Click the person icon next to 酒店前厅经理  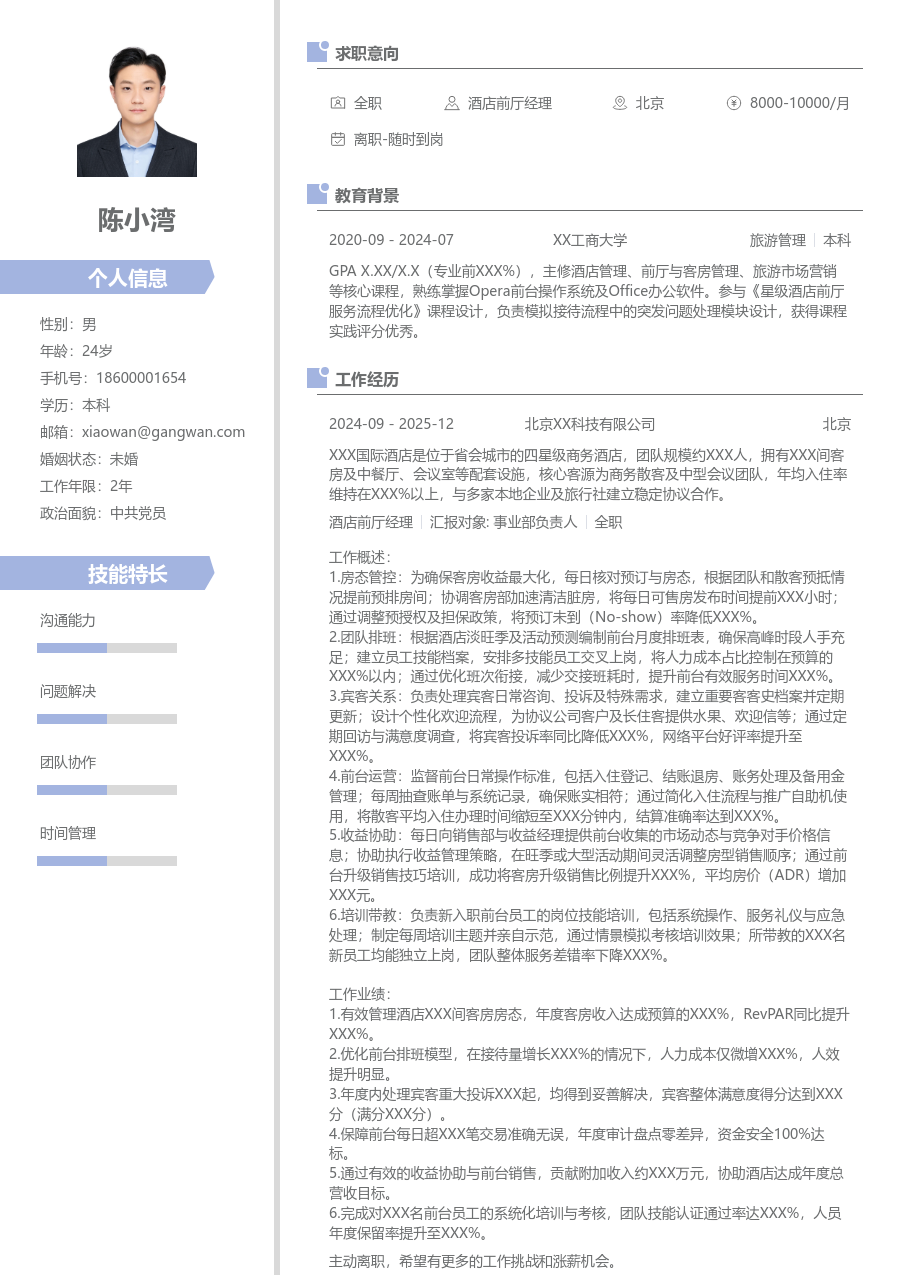[452, 103]
